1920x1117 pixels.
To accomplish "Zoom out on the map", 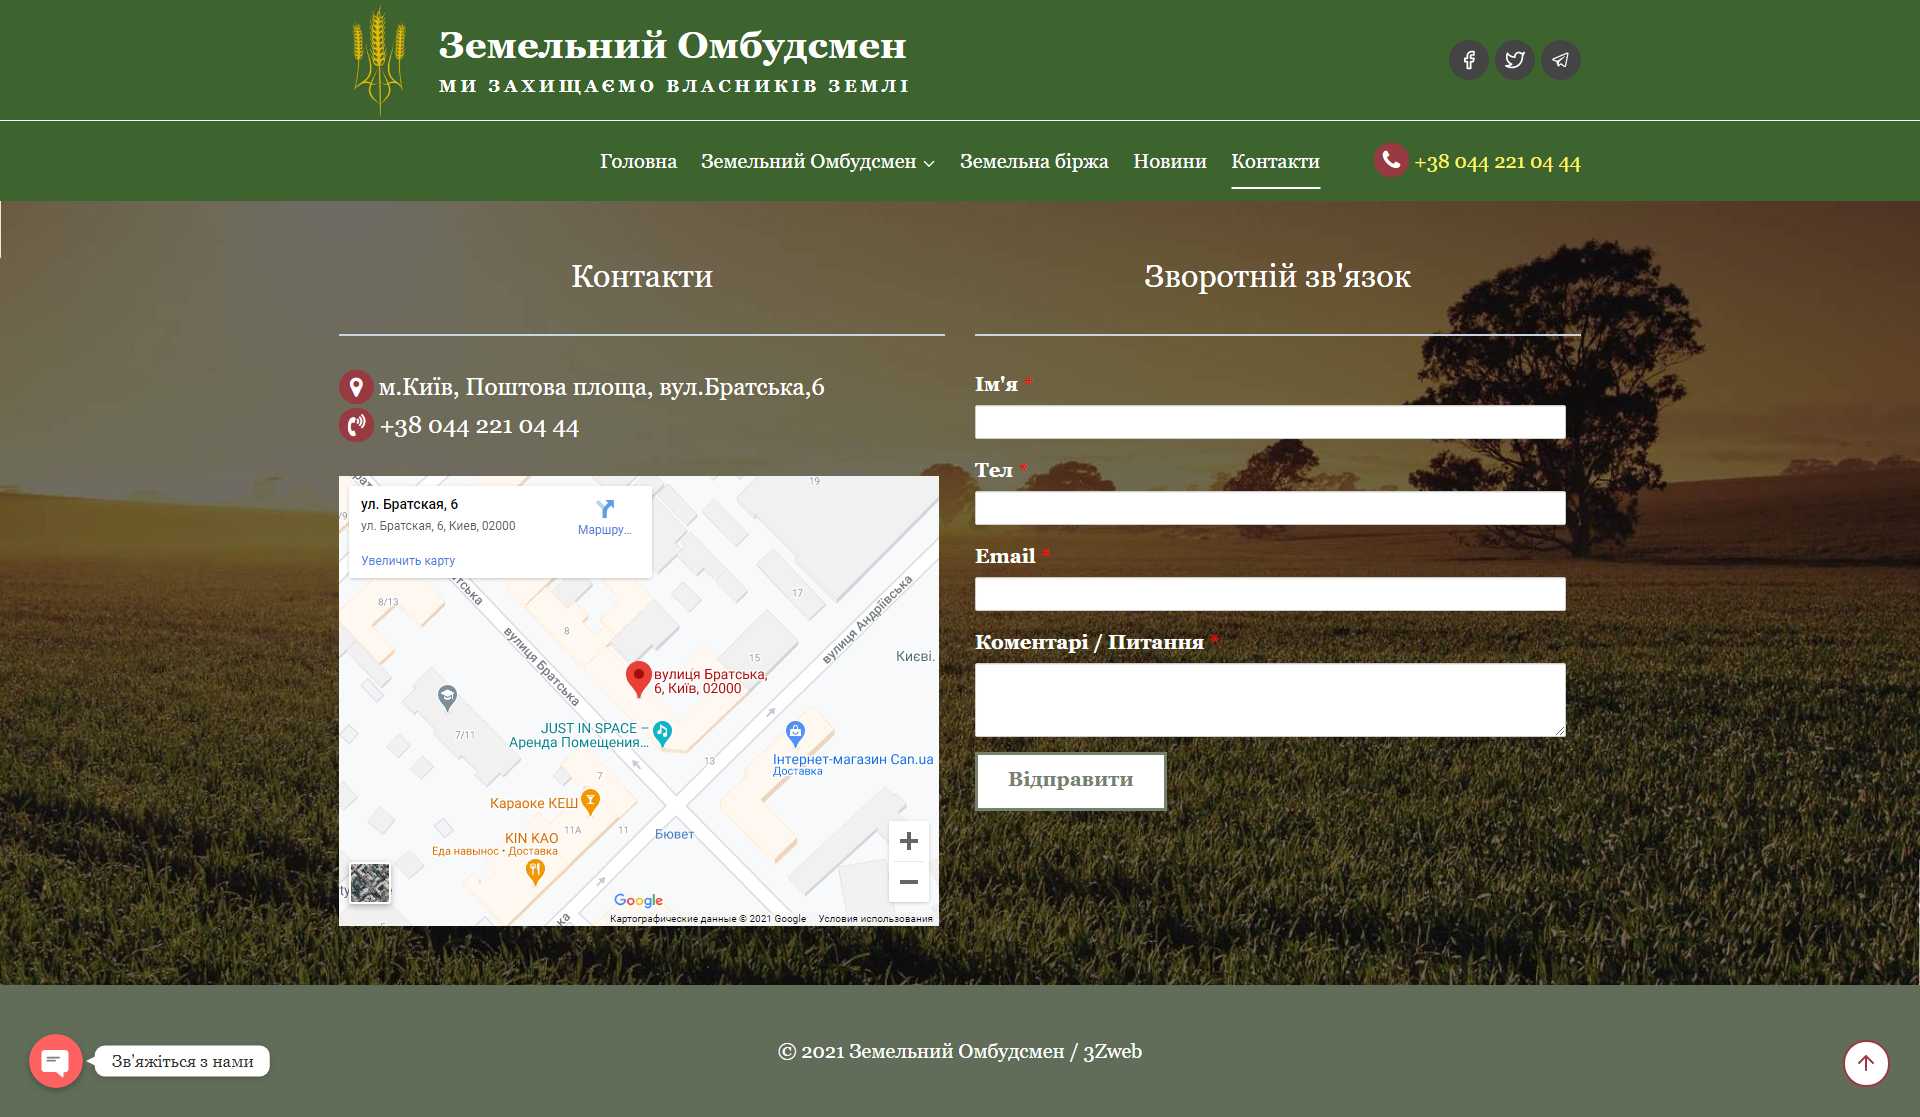I will [908, 882].
